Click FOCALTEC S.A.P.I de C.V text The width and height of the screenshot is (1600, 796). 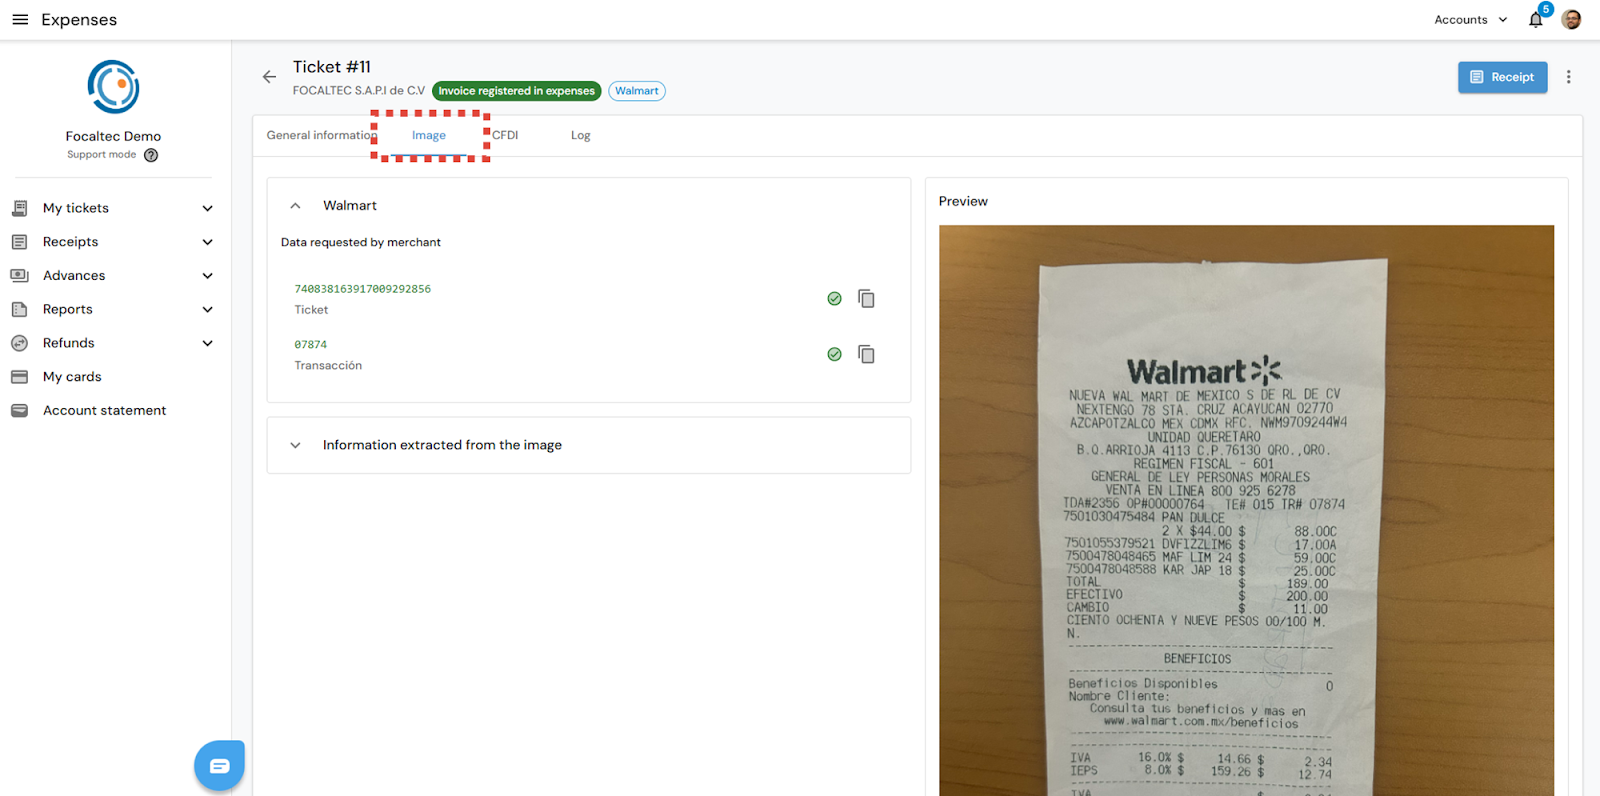pos(359,91)
